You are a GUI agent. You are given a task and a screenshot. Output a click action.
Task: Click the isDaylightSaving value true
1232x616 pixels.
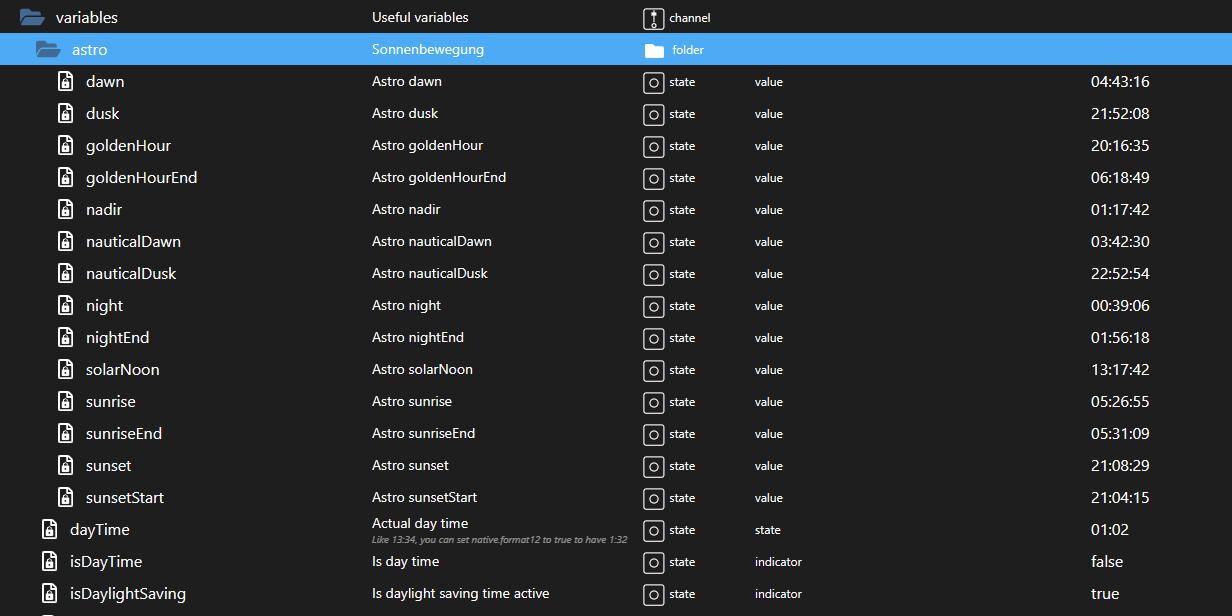click(1105, 594)
